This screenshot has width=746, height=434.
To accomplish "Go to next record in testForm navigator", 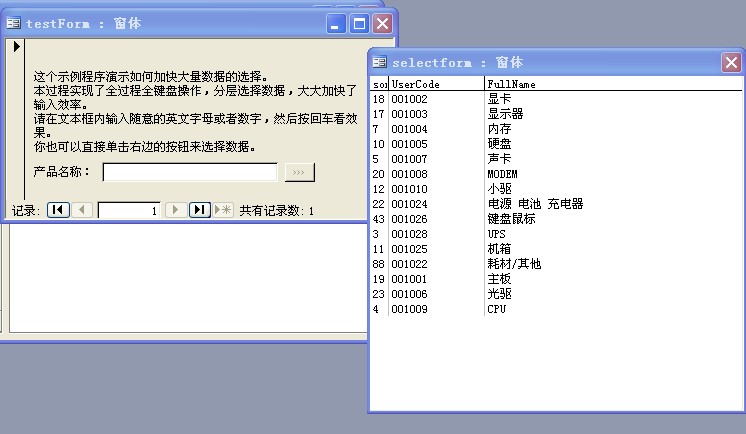I will coord(176,210).
